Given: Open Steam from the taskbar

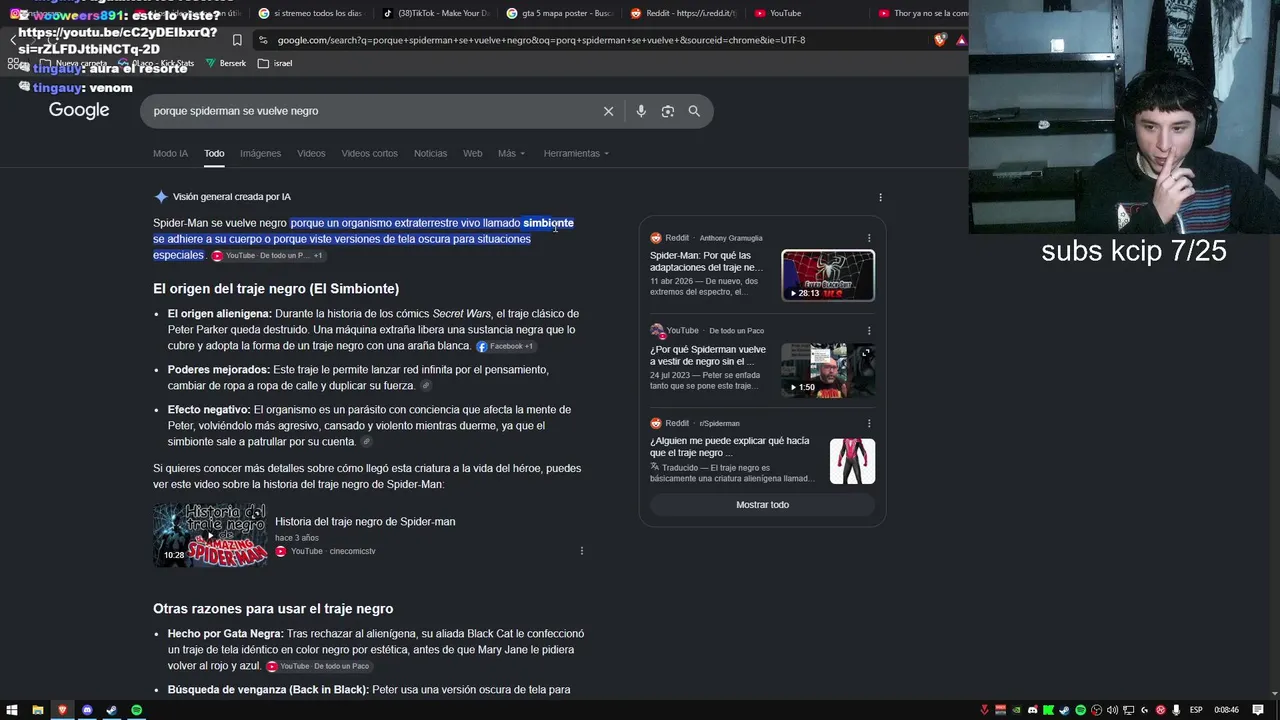Looking at the screenshot, I should (x=111, y=710).
